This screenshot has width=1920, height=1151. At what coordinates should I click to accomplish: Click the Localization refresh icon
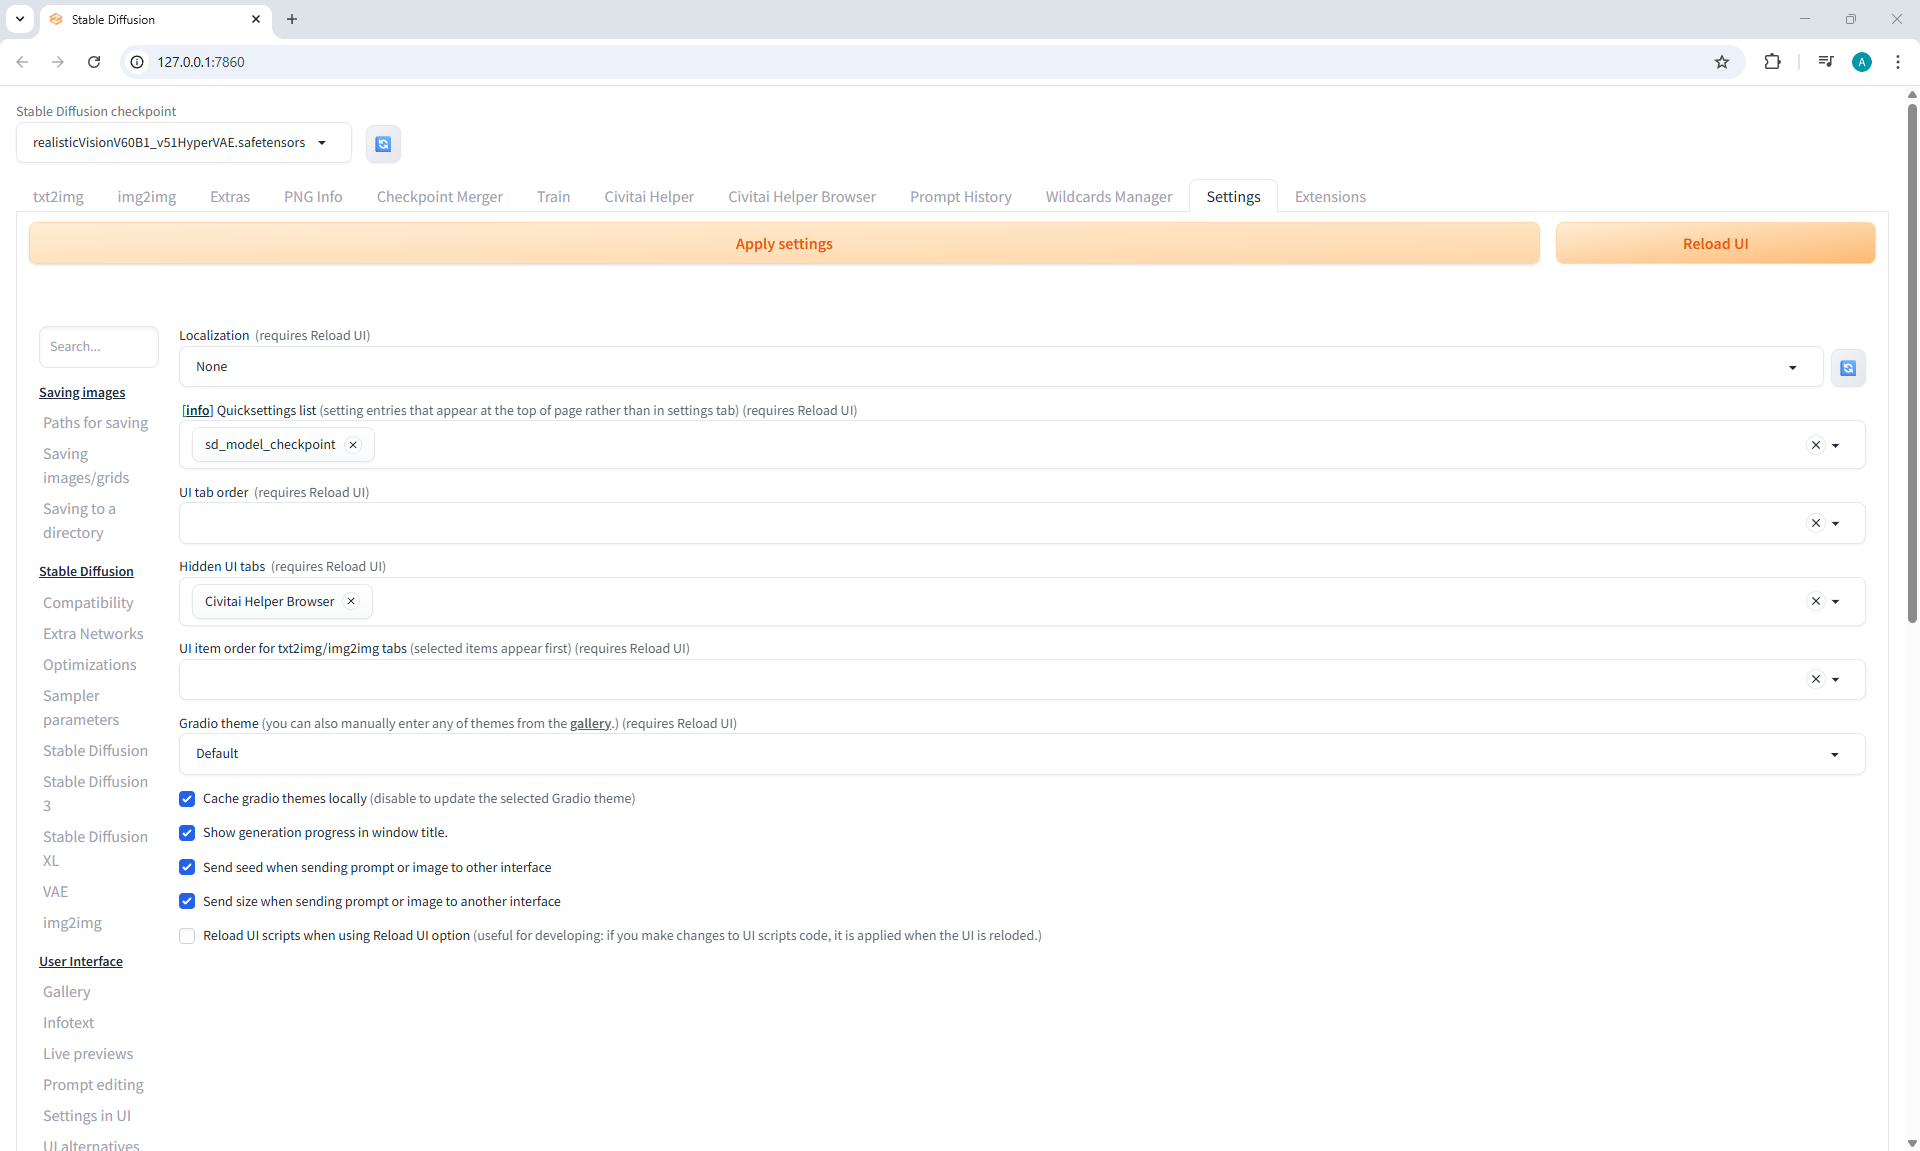1848,368
